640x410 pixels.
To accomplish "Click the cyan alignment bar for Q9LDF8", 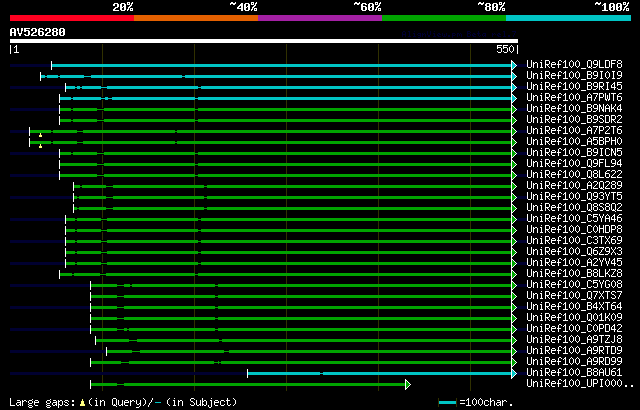I will coord(282,65).
